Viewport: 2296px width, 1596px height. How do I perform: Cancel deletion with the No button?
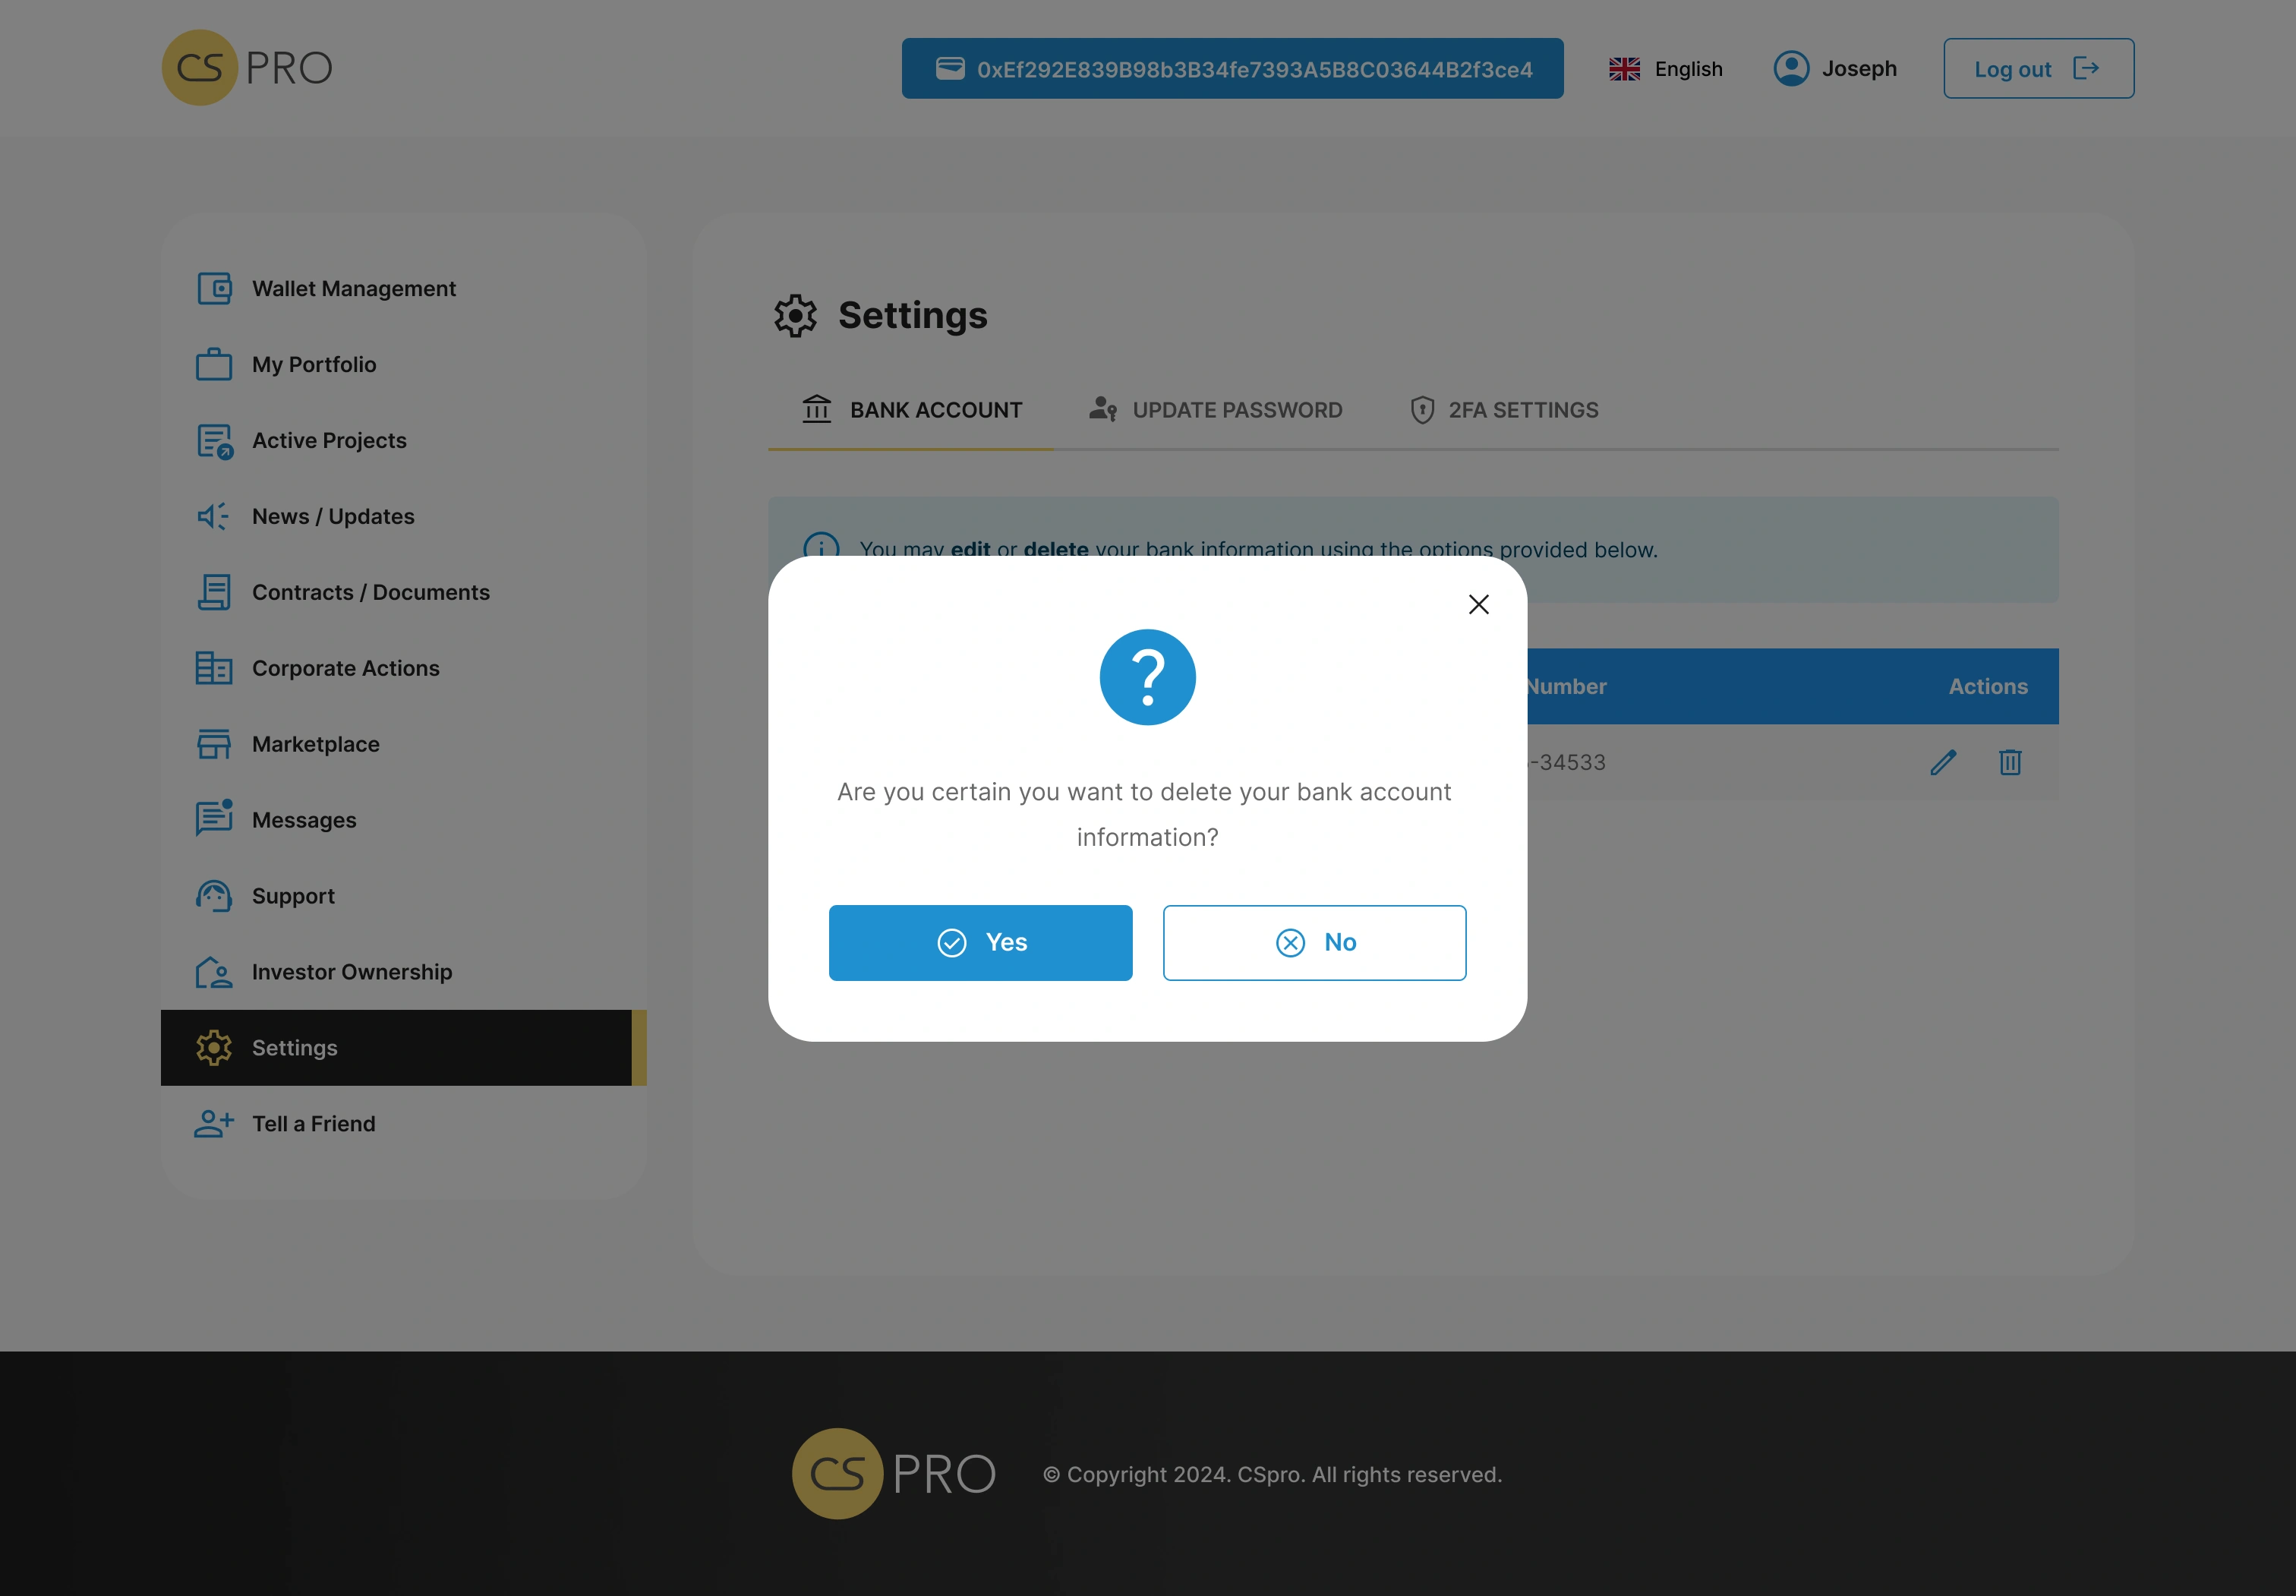tap(1314, 942)
